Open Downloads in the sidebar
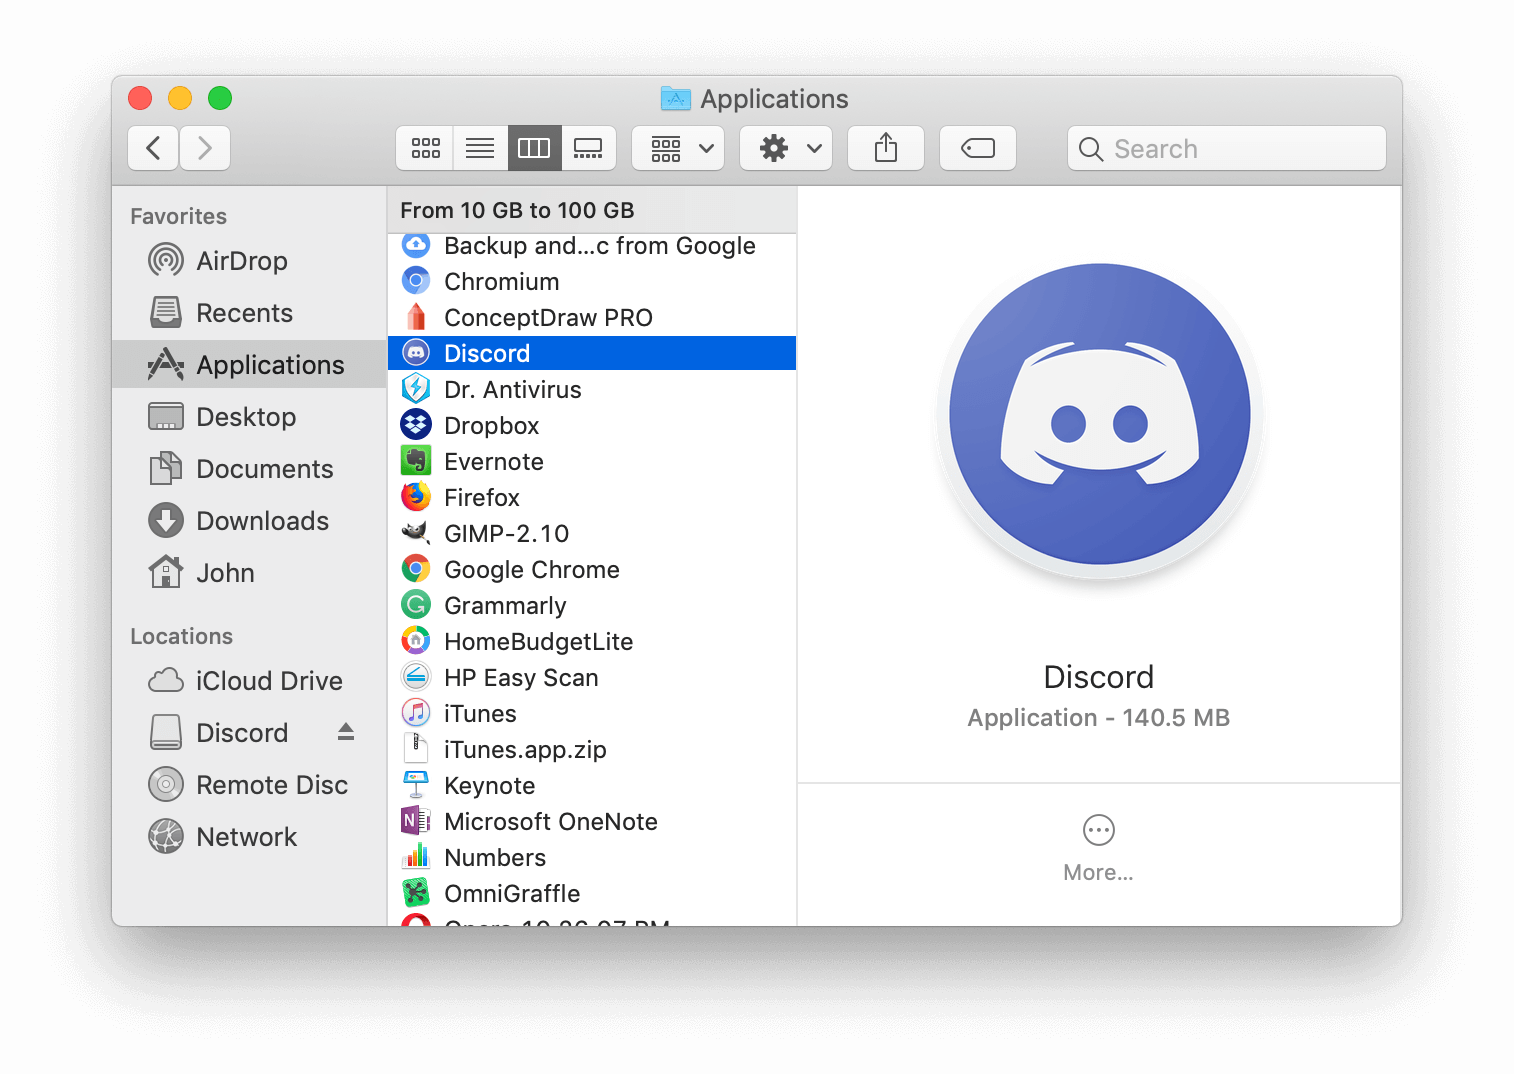1514x1074 pixels. pos(249,521)
